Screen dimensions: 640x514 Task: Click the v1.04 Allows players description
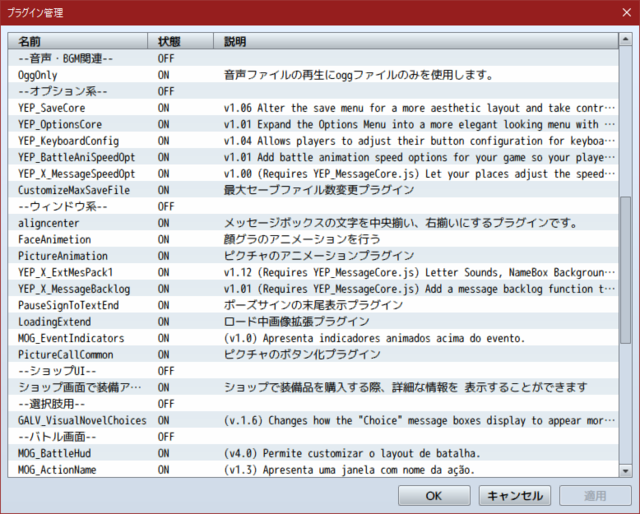click(419, 141)
